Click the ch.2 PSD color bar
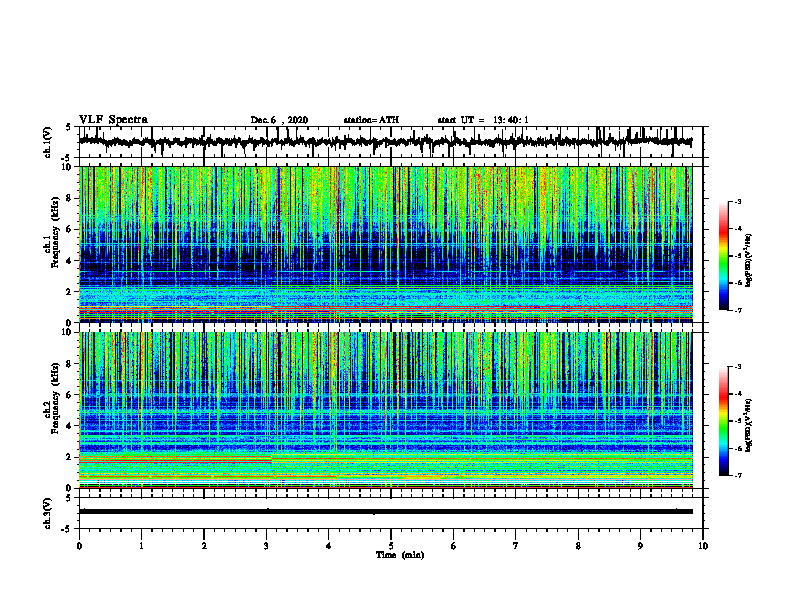The image size is (792, 612). point(724,421)
